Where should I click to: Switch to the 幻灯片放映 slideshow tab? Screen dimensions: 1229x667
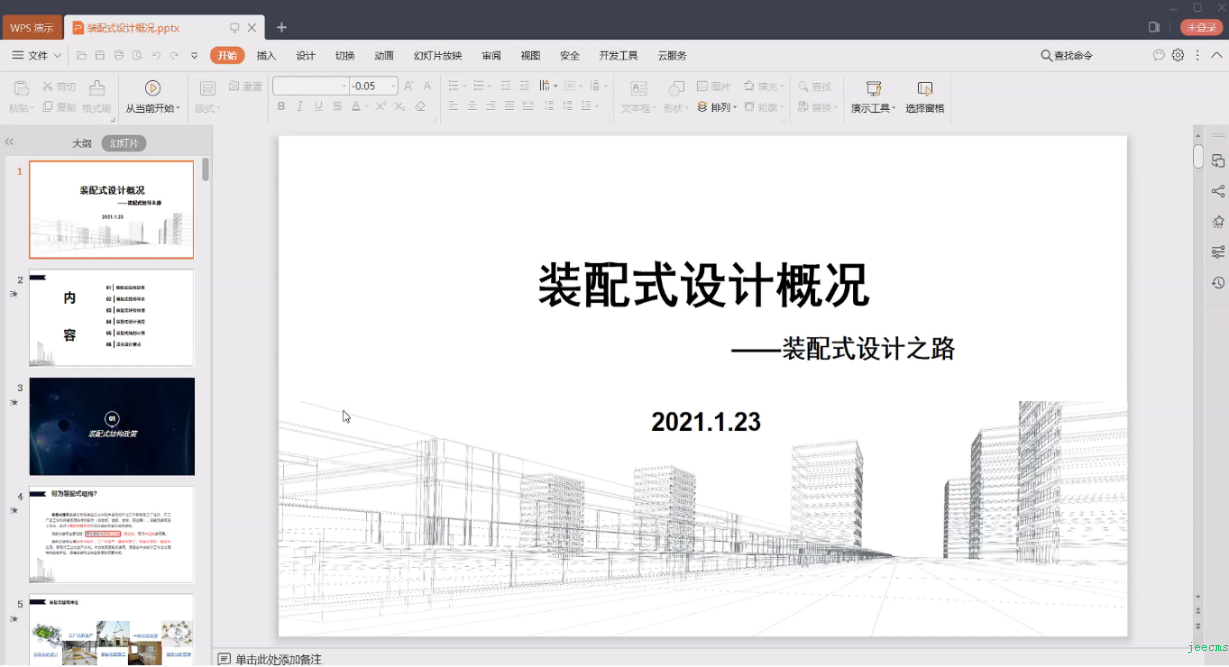(x=437, y=56)
